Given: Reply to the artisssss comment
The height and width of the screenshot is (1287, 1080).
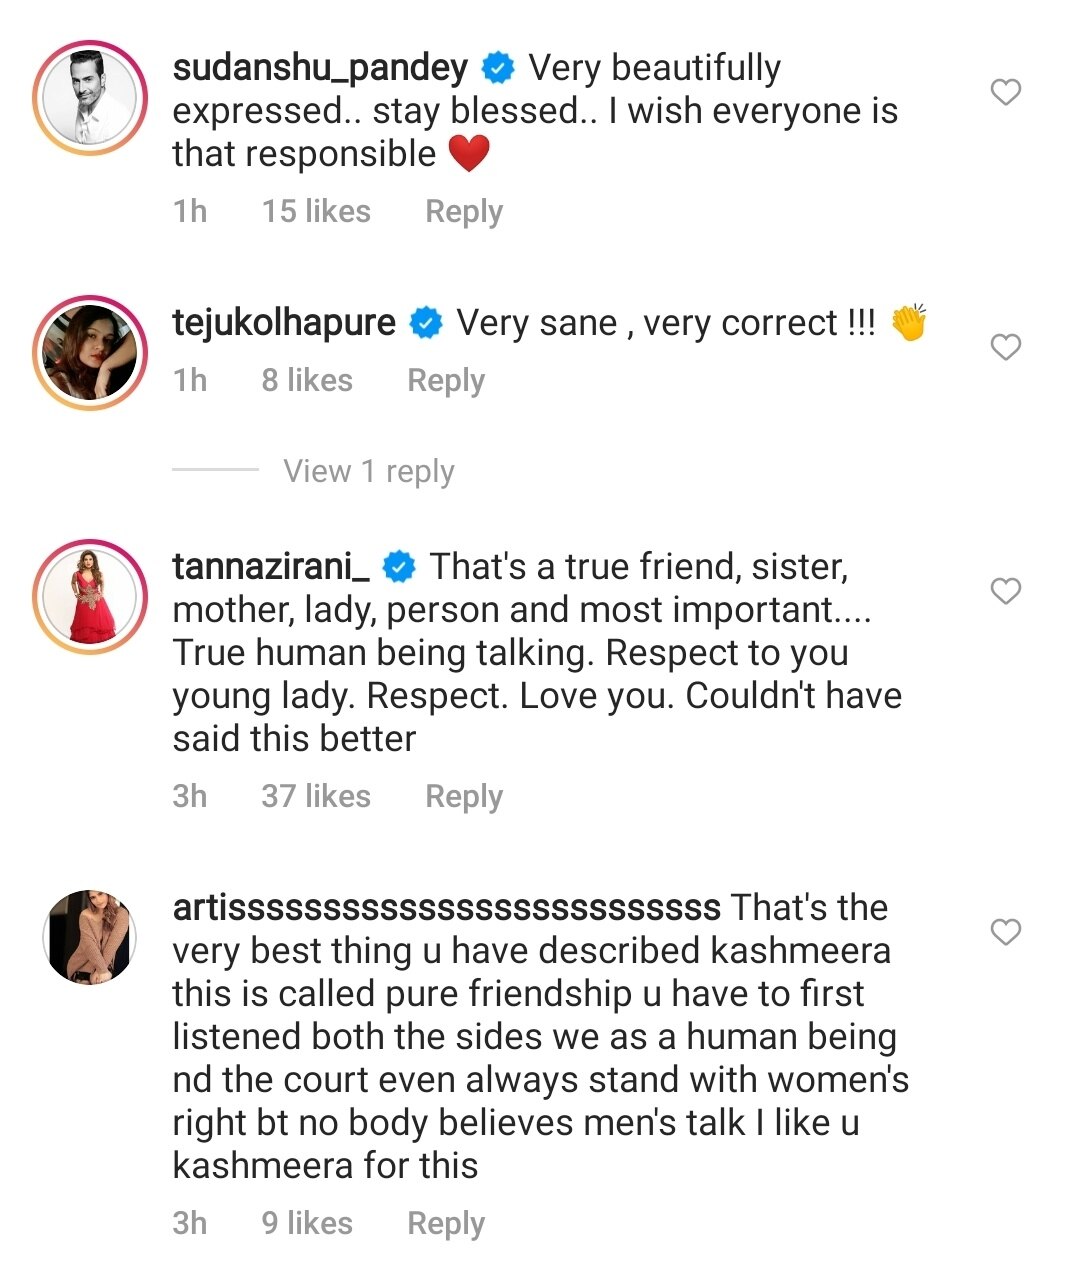Looking at the screenshot, I should [x=446, y=1223].
